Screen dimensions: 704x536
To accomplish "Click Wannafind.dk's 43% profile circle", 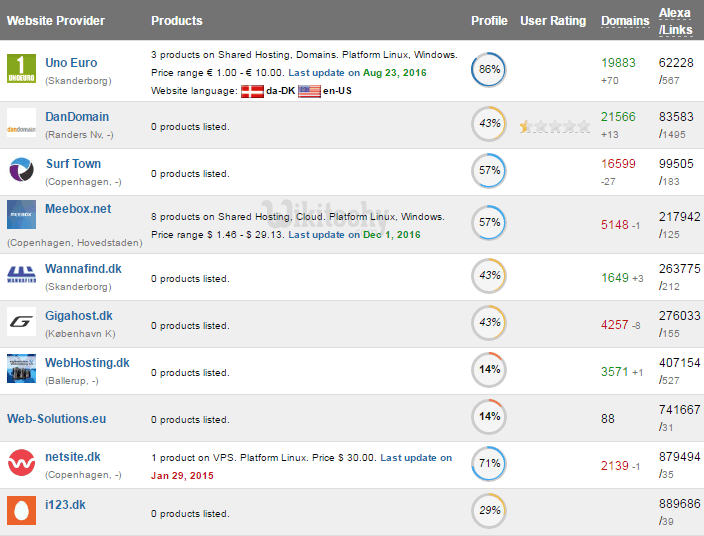I will [x=489, y=276].
